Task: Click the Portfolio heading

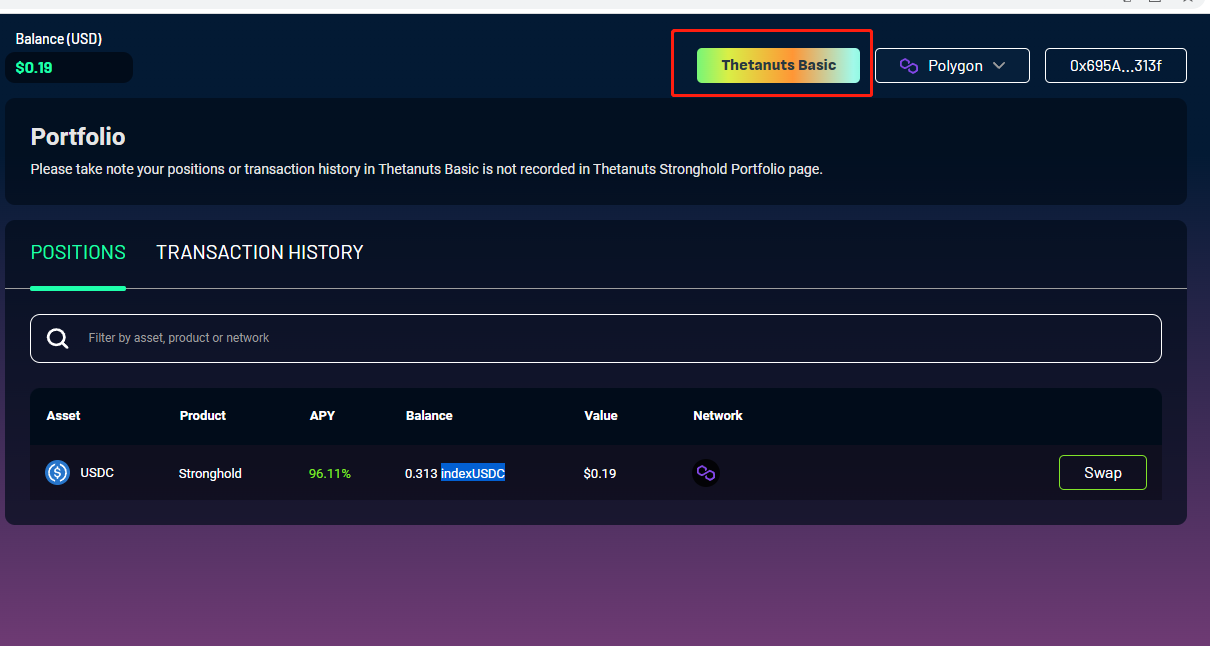Action: [x=78, y=137]
